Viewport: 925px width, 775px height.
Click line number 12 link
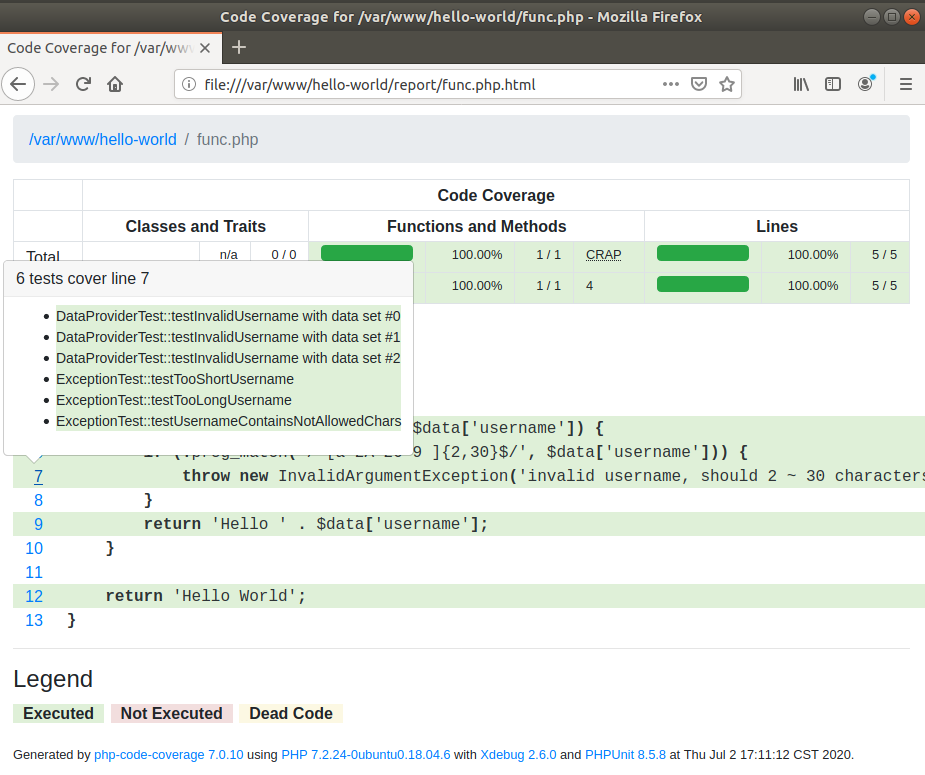34,596
